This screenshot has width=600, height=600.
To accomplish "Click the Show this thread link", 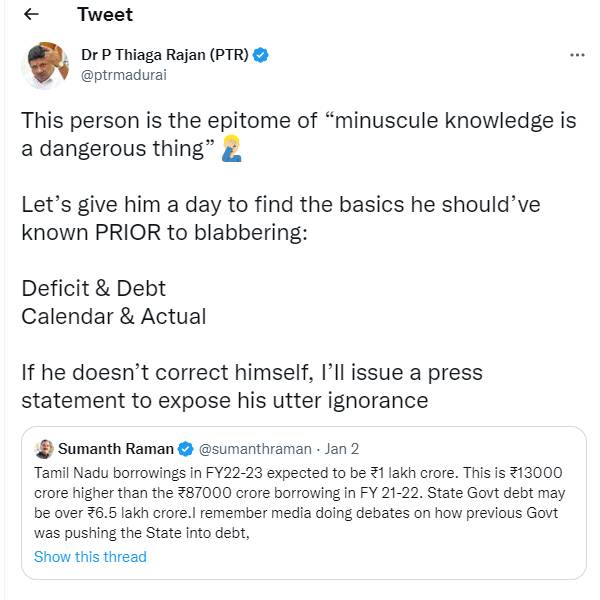I will tap(90, 556).
